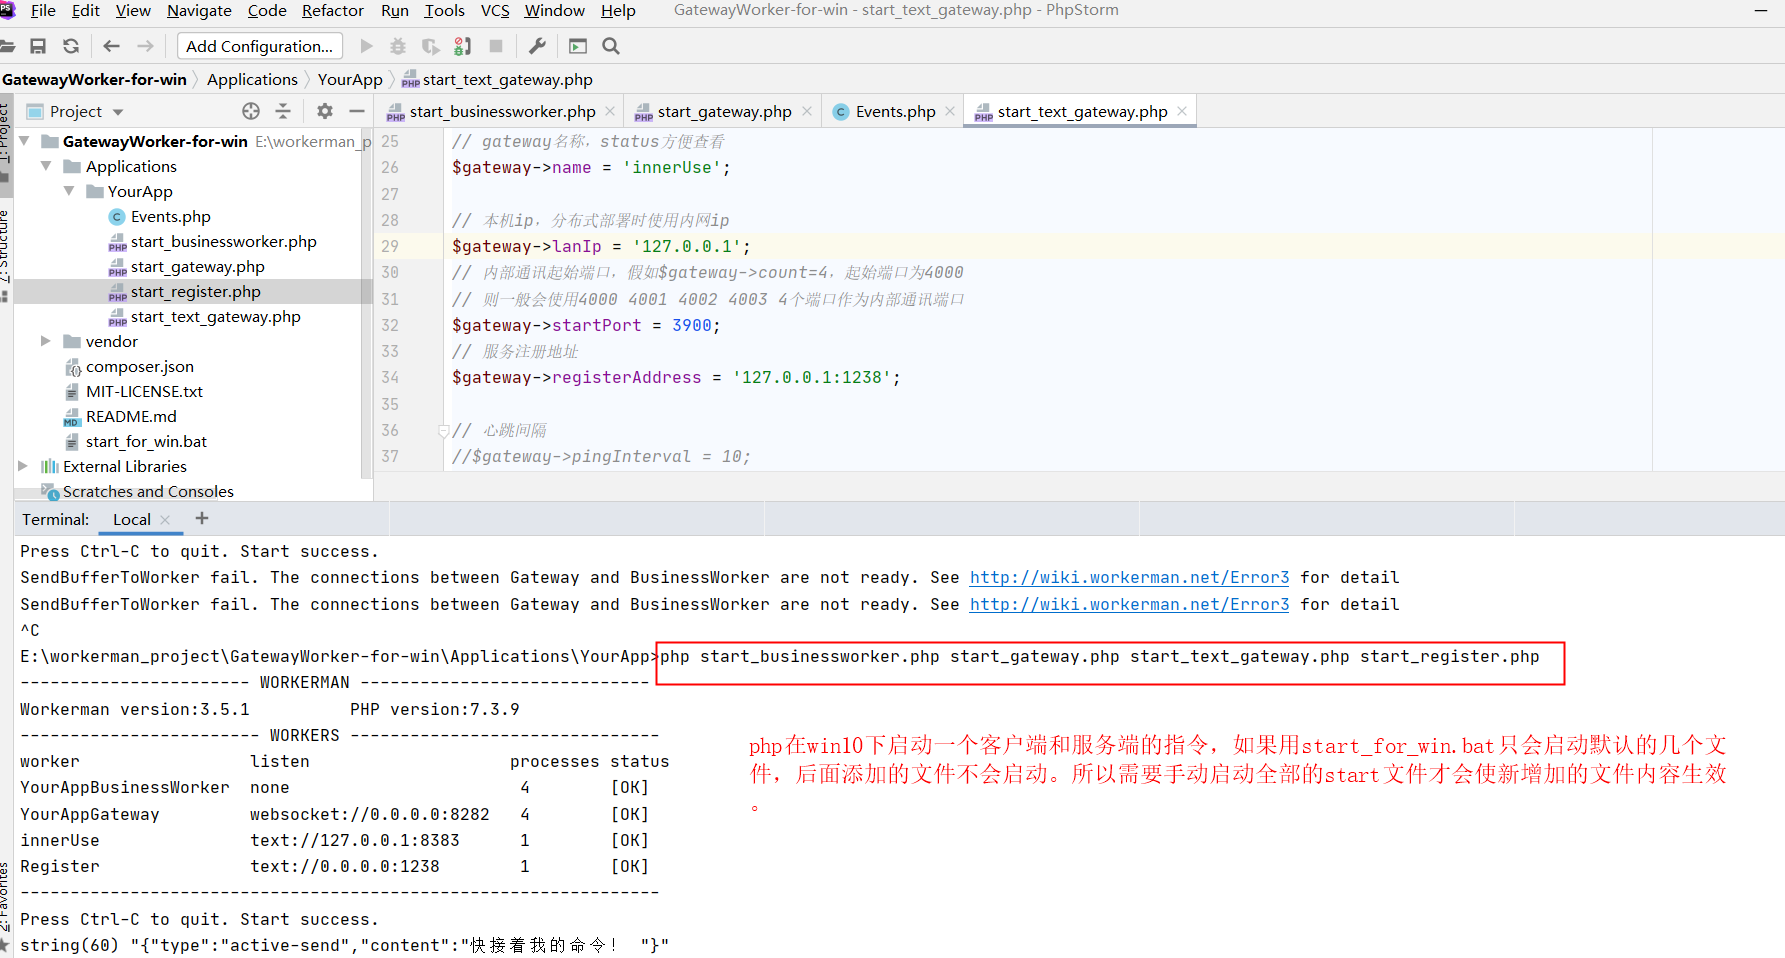Click the Open folder toolbar icon

coord(7,46)
